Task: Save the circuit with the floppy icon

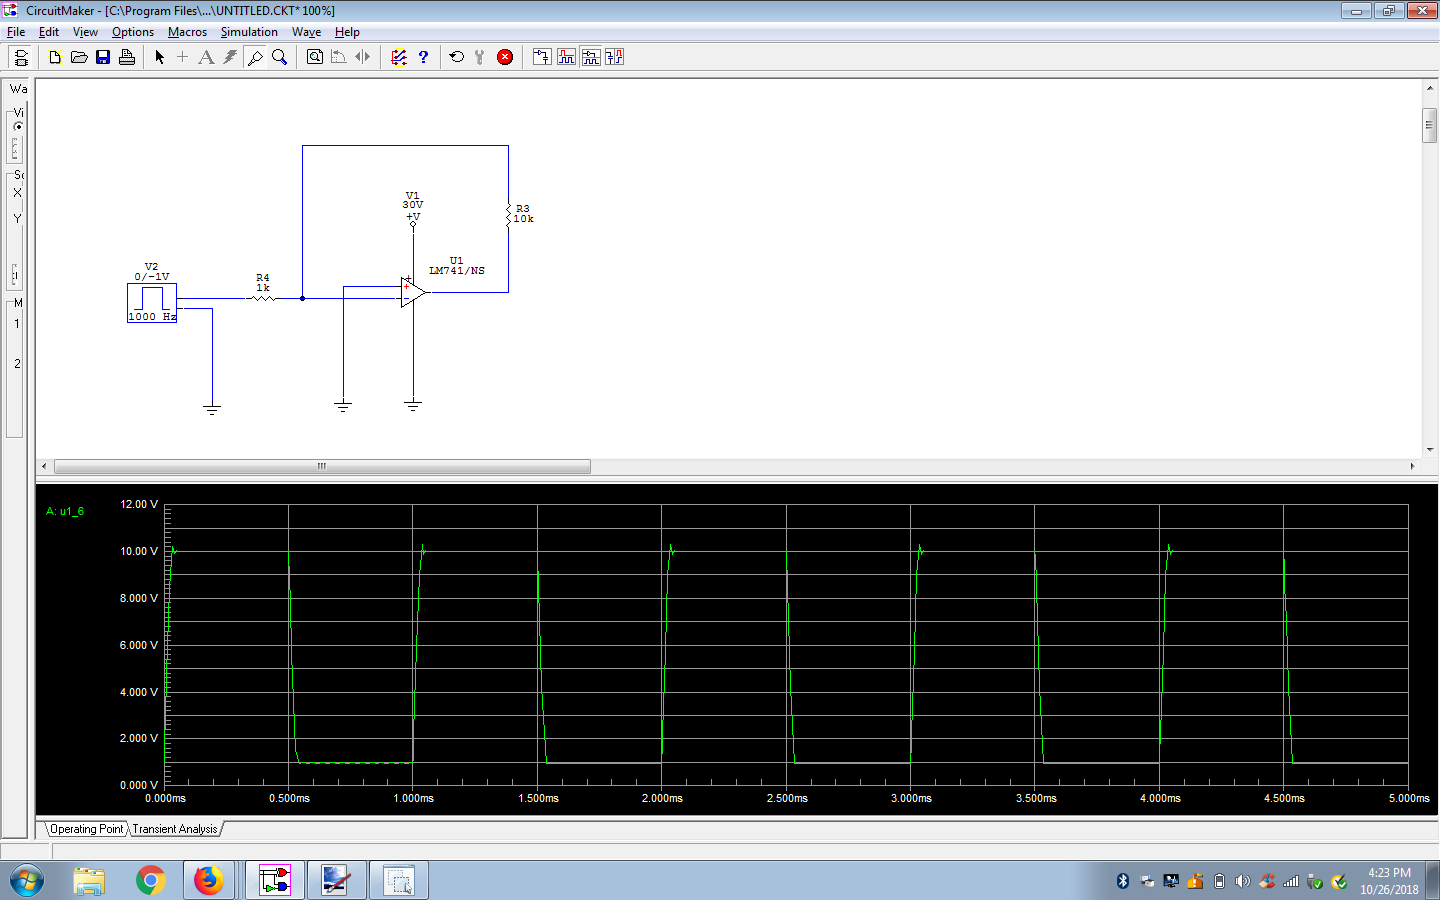Action: (x=103, y=57)
